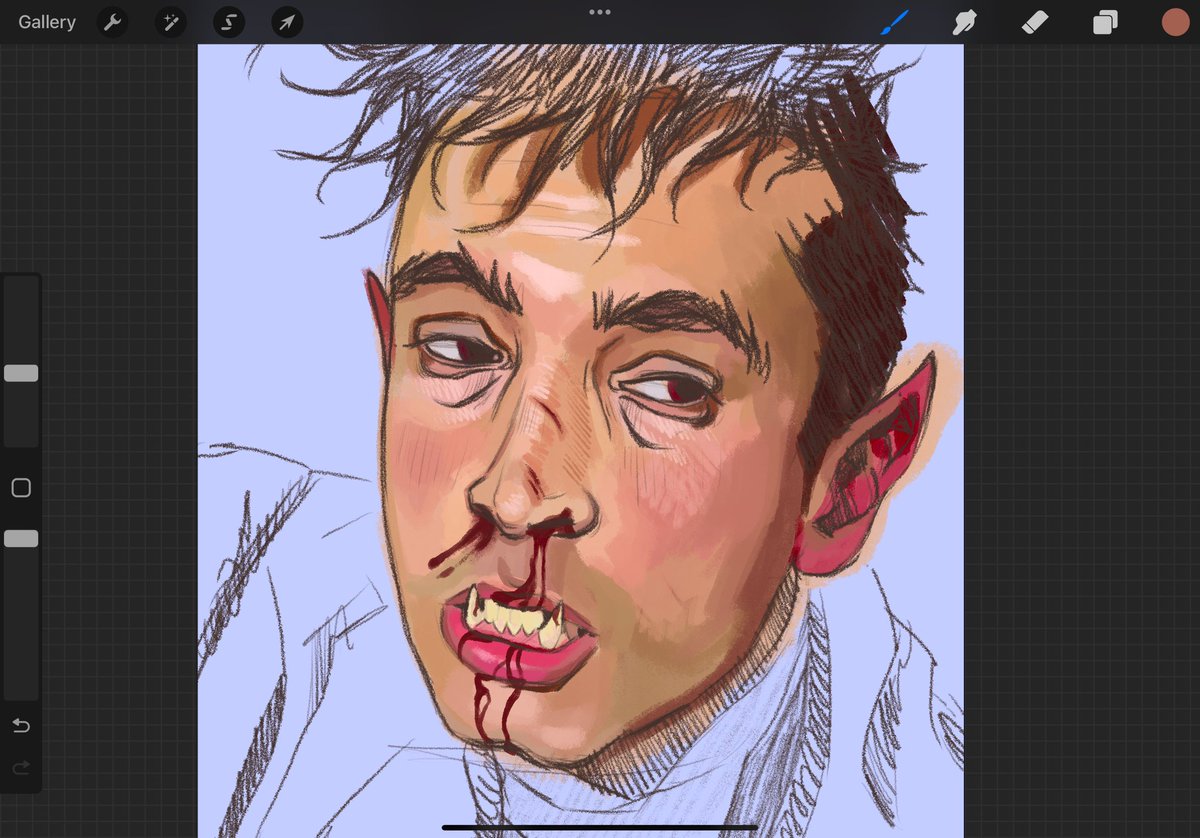Open the active color swatch

(x=1175, y=22)
